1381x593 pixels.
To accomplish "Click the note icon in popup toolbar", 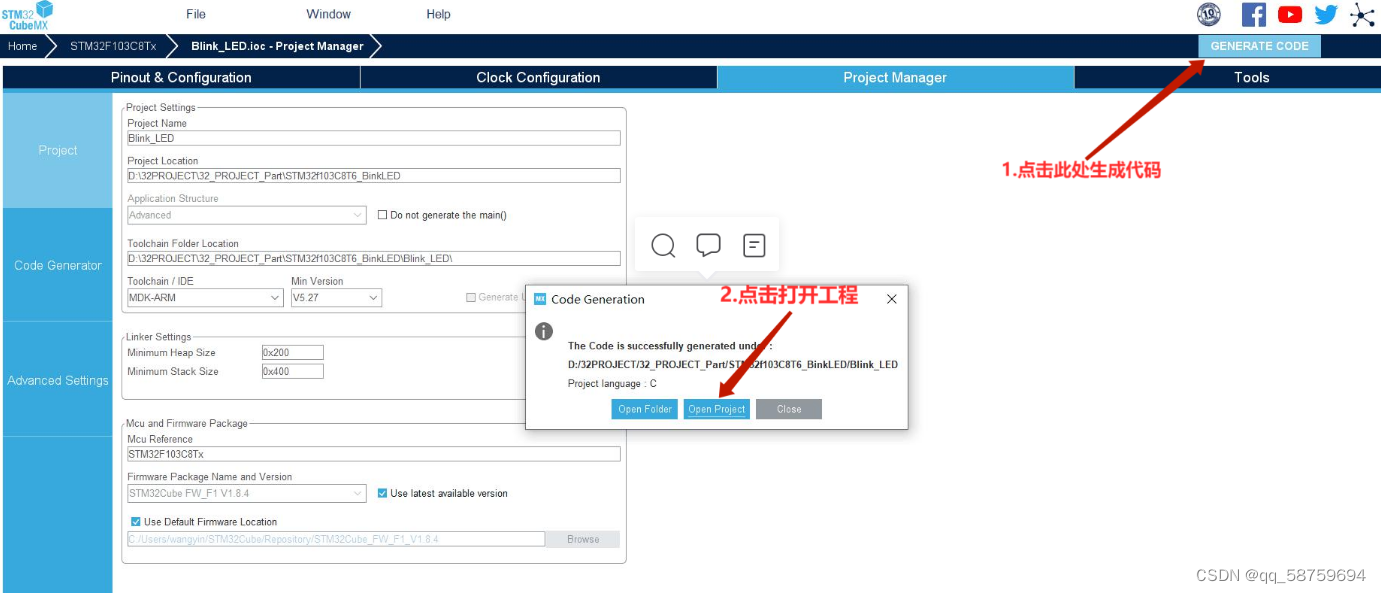I will pos(754,245).
